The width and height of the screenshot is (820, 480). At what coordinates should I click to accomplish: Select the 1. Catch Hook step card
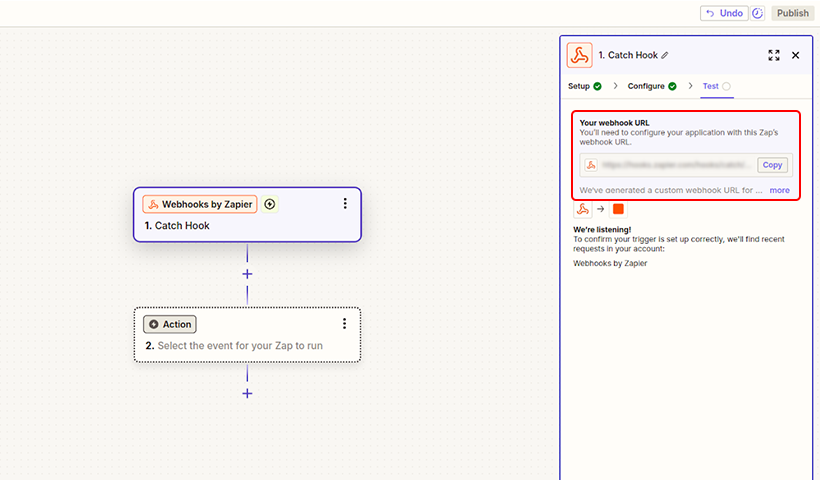tap(247, 215)
